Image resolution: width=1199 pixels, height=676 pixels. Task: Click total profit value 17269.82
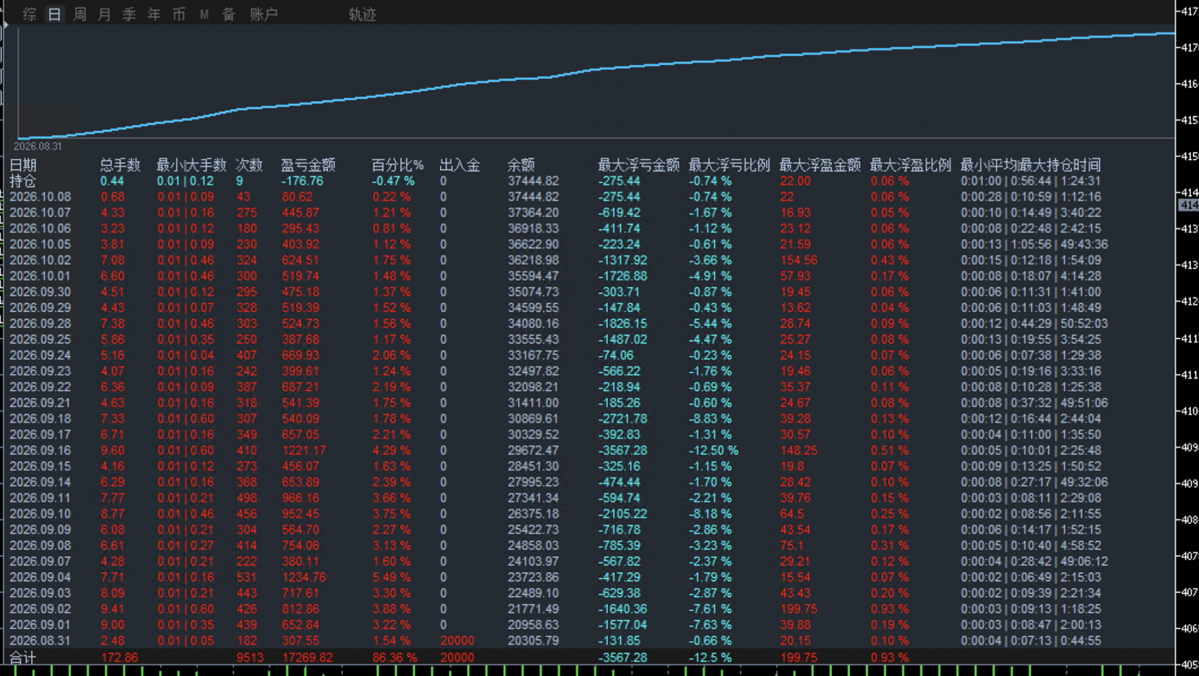pos(307,658)
